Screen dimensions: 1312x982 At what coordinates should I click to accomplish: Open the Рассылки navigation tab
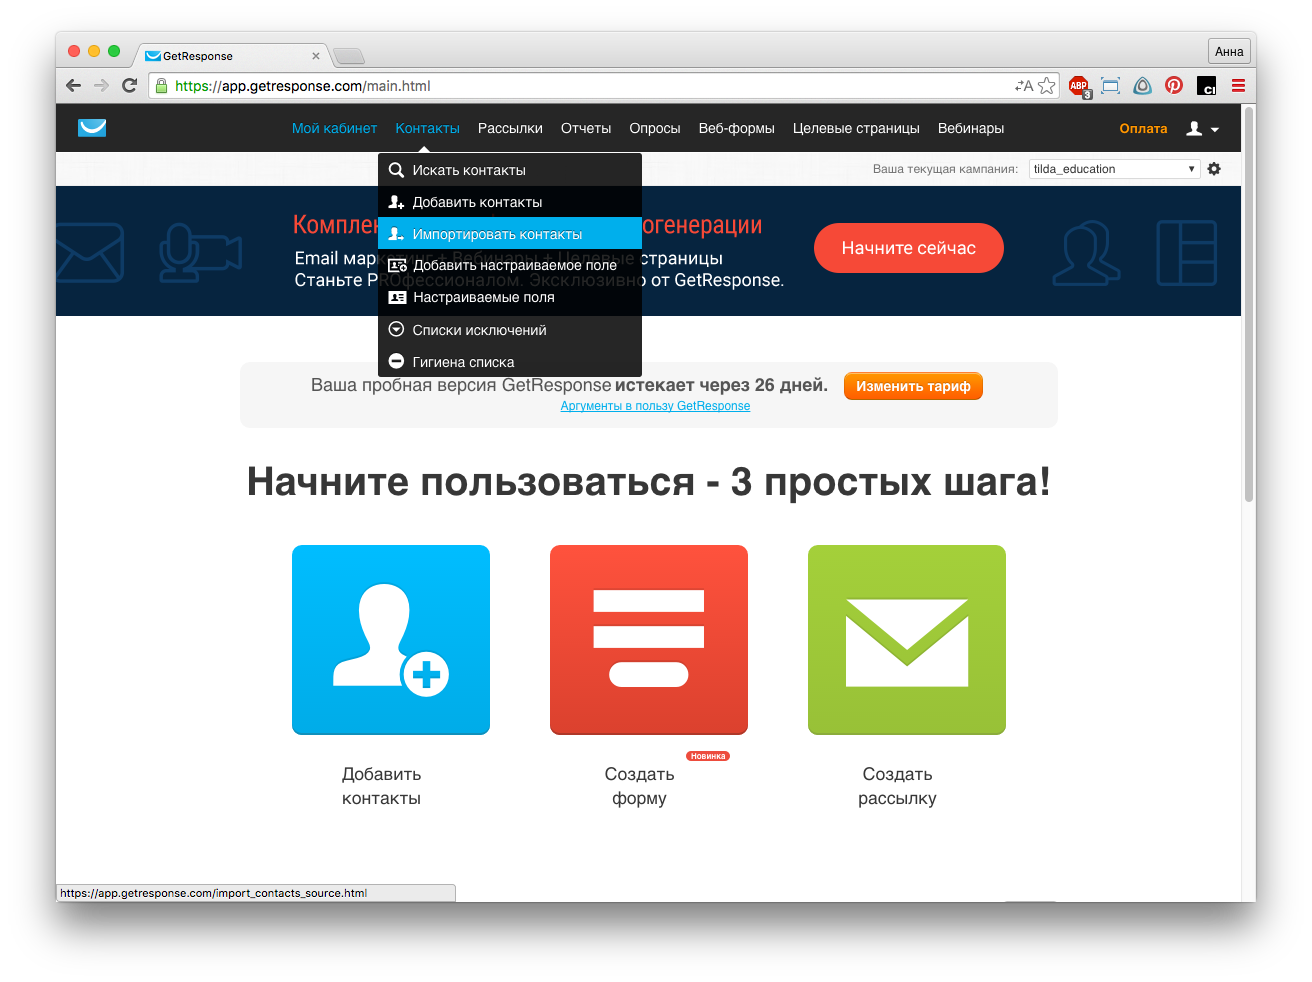pyautogui.click(x=510, y=129)
